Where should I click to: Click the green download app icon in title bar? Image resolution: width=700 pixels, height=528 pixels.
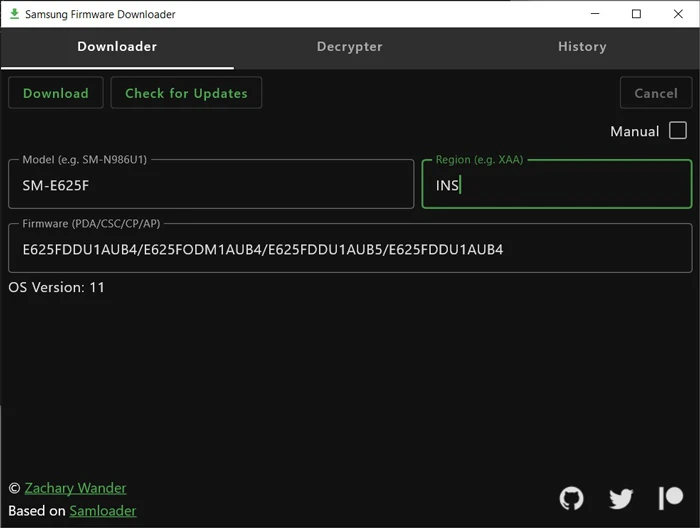13,14
